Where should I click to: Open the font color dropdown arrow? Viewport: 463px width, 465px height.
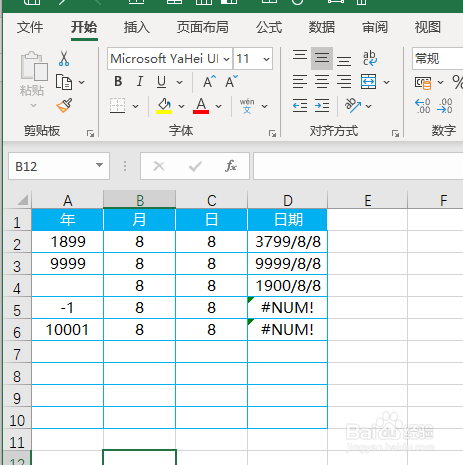click(218, 106)
